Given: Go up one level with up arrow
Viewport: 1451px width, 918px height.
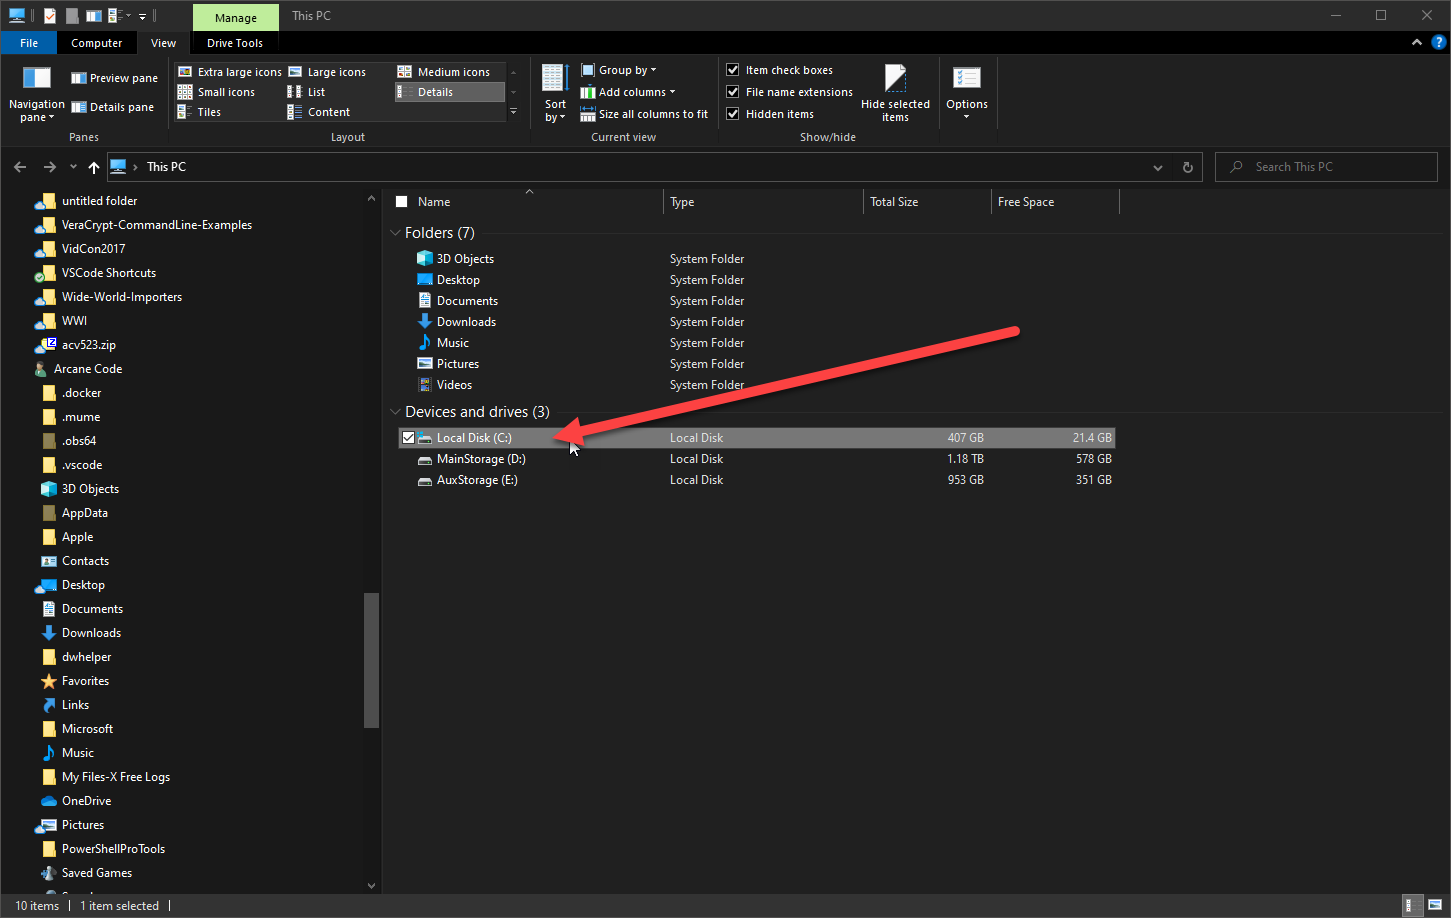Looking at the screenshot, I should pos(94,167).
